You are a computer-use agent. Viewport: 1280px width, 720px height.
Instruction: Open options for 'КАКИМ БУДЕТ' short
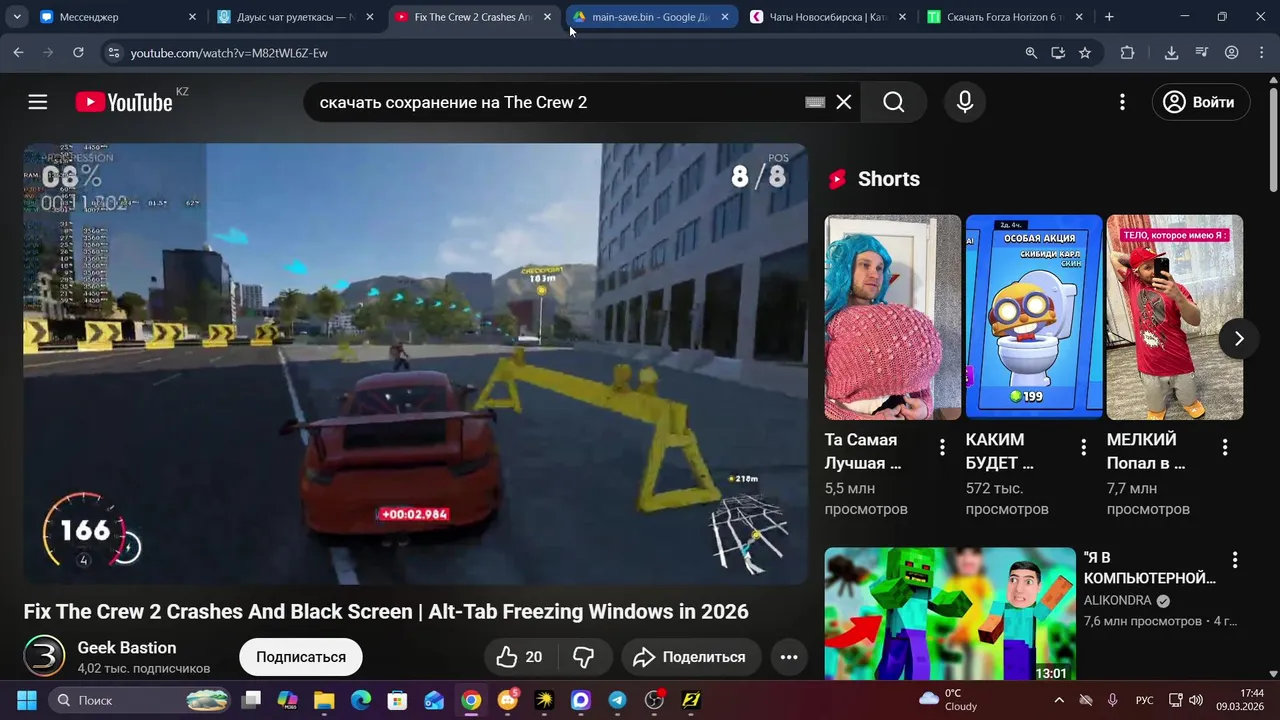coord(1083,448)
